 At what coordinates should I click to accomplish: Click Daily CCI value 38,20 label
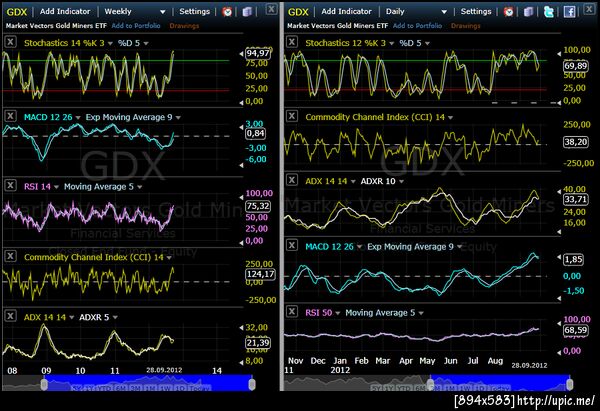tap(576, 142)
